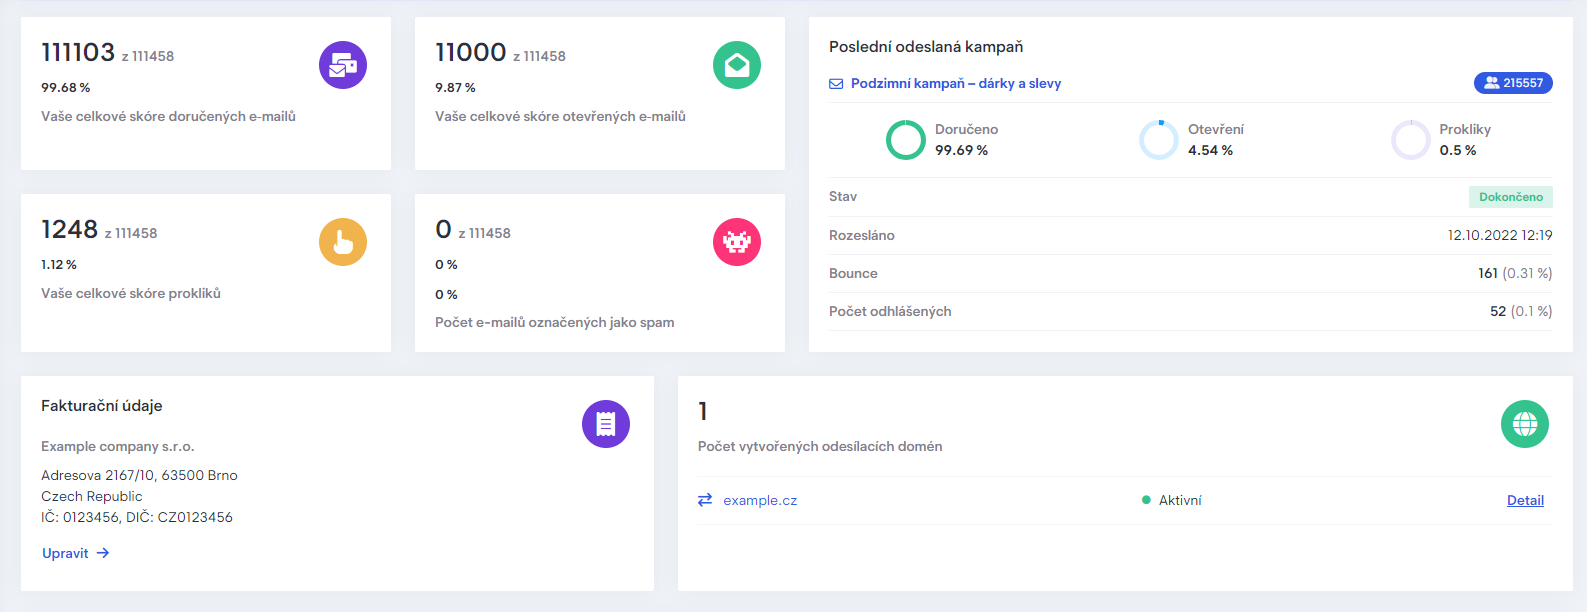The width and height of the screenshot is (1587, 612).
Task: Click the orange click-through pointer icon
Action: [x=343, y=242]
